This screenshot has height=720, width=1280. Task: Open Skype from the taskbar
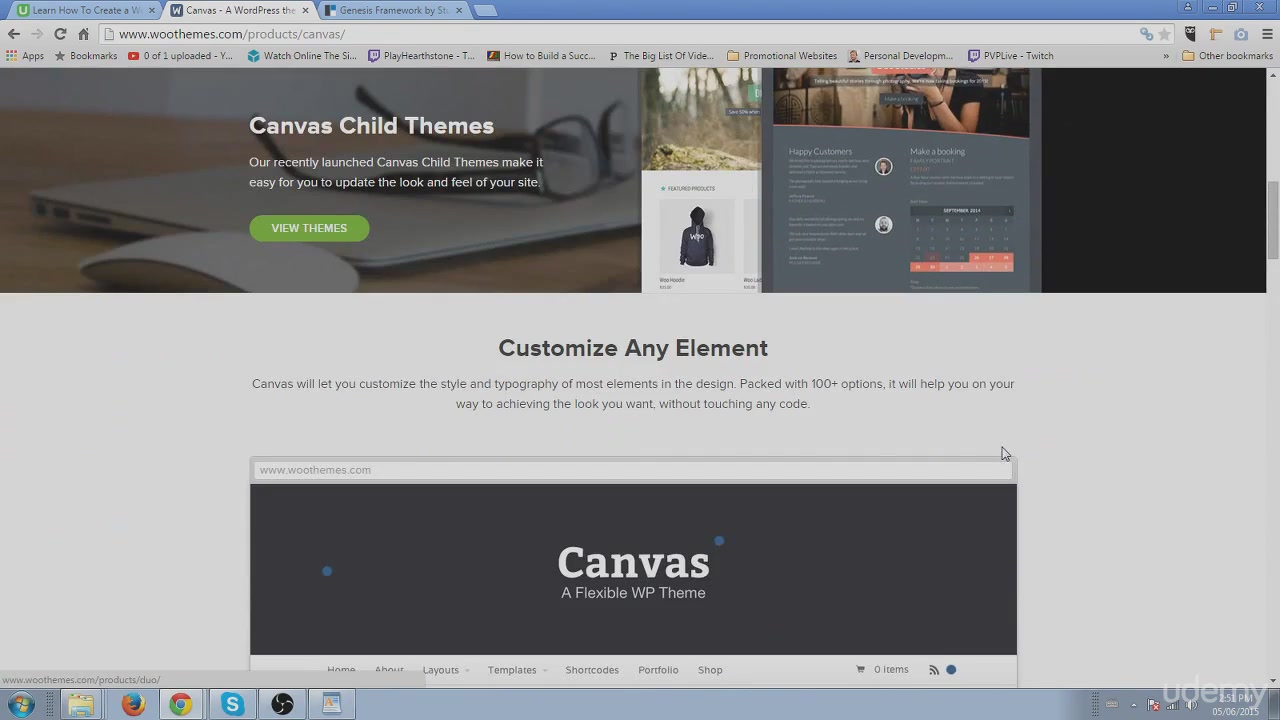(232, 704)
